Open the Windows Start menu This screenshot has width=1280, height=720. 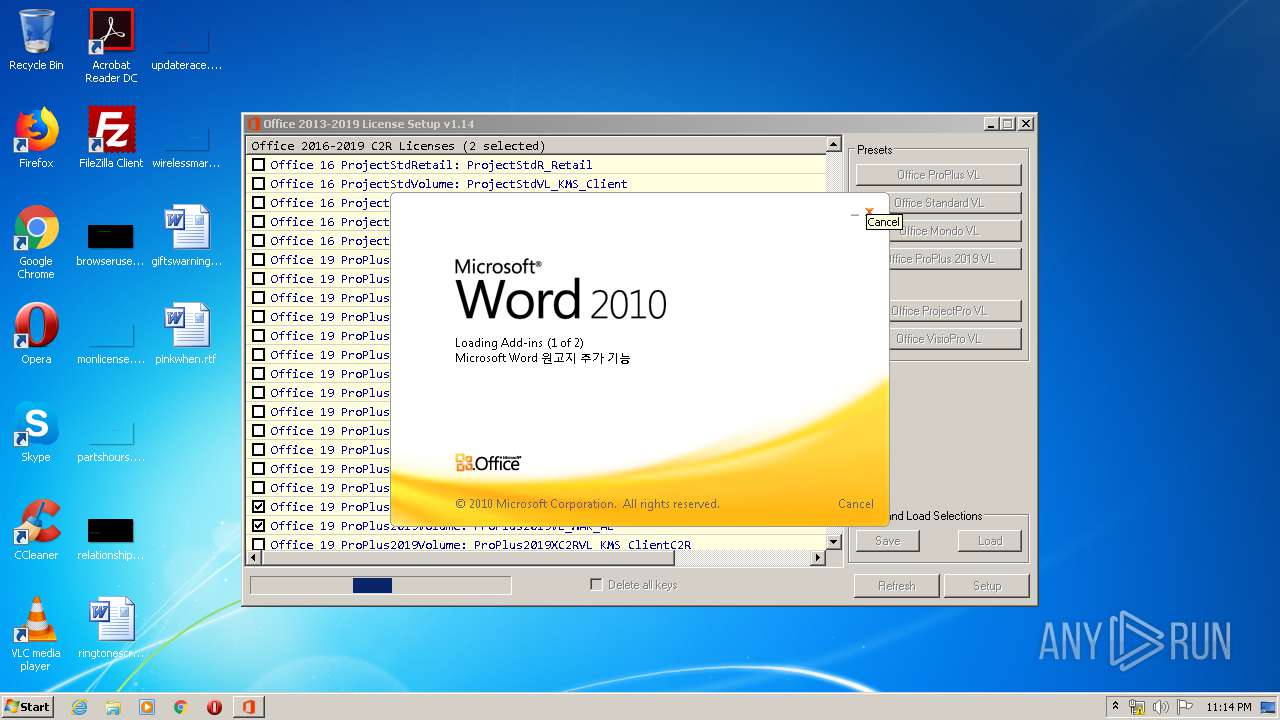click(27, 707)
